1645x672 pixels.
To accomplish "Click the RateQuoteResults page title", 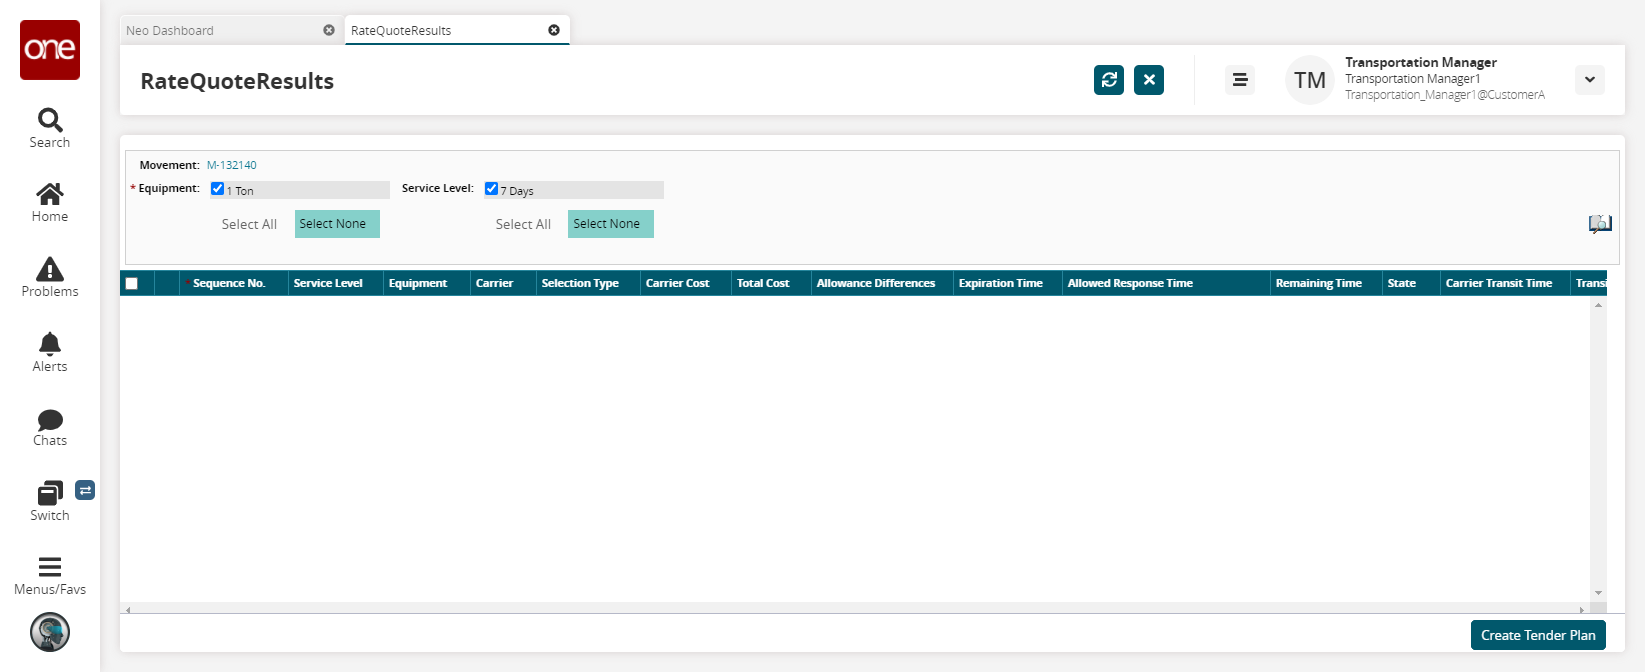I will pos(237,81).
